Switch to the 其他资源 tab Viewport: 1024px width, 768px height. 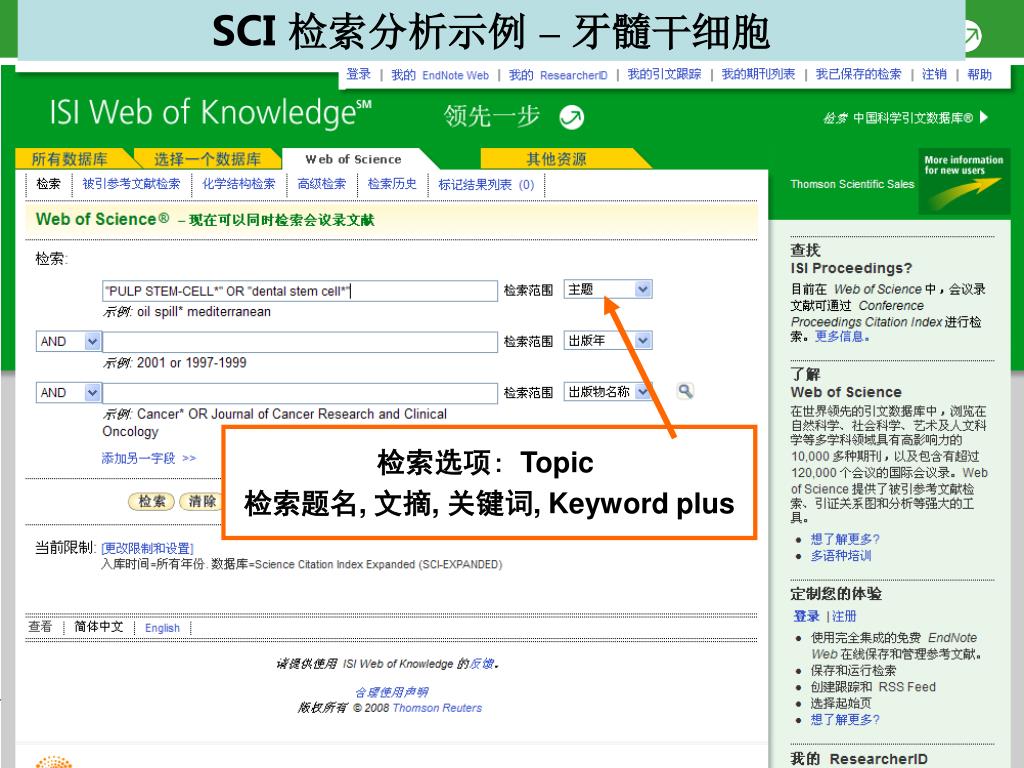[556, 159]
